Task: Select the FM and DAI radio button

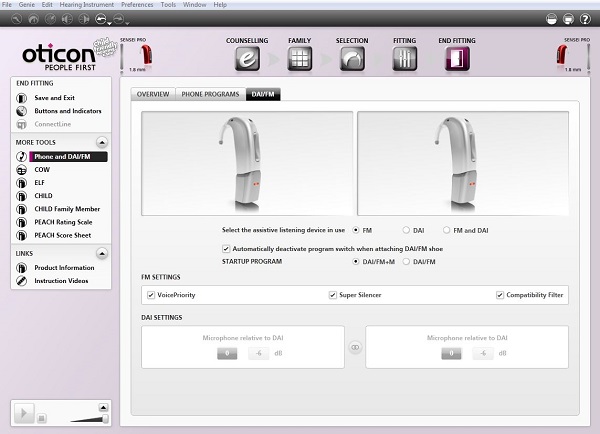Action: tap(446, 229)
